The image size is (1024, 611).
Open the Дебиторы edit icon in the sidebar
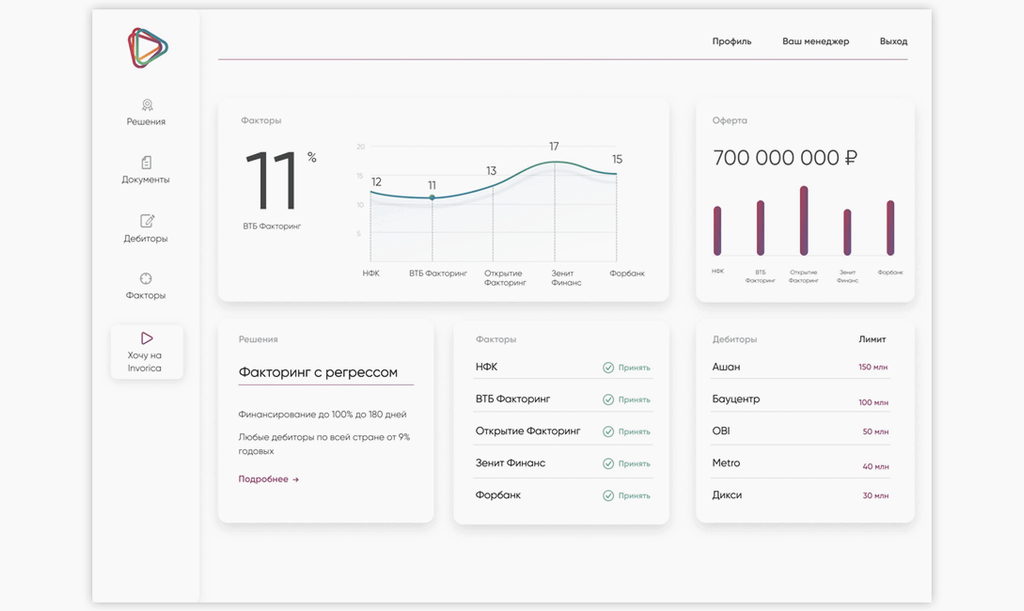point(147,221)
